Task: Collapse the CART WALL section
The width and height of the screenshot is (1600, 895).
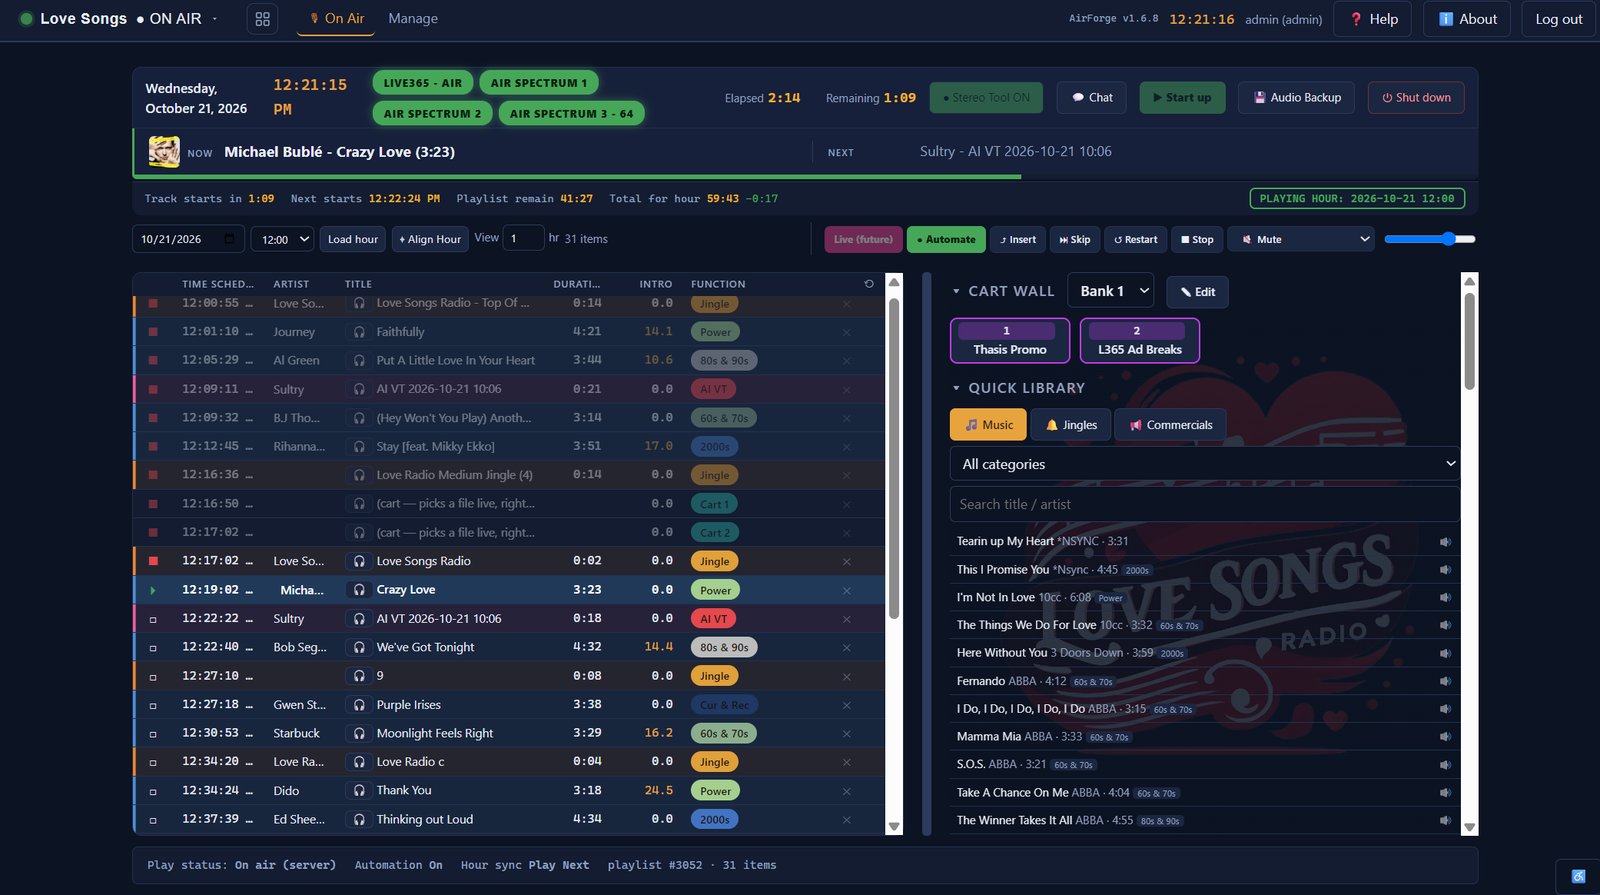Action: 1003,291
